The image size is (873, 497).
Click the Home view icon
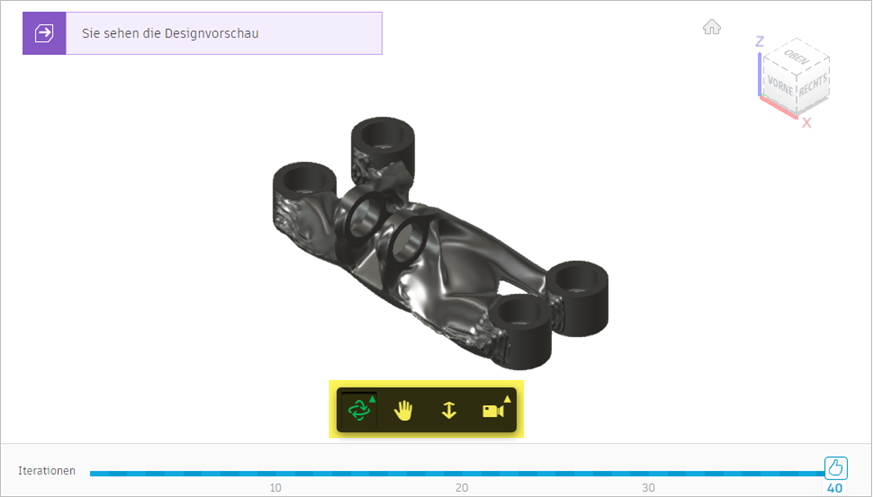(x=712, y=27)
